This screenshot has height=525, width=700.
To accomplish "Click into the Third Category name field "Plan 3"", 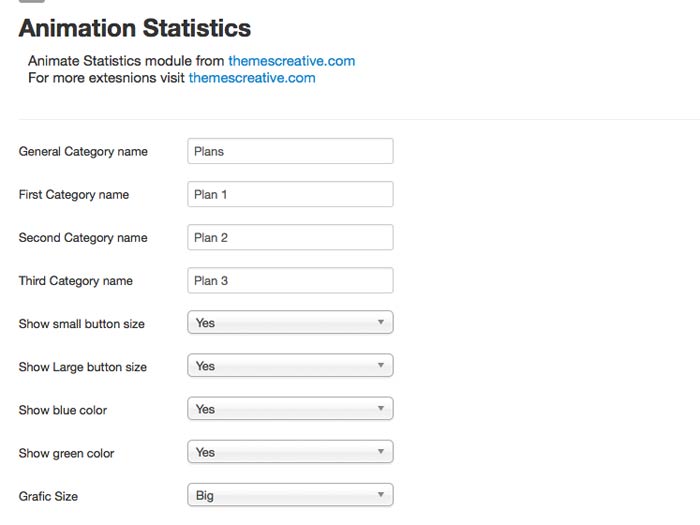I will 290,280.
